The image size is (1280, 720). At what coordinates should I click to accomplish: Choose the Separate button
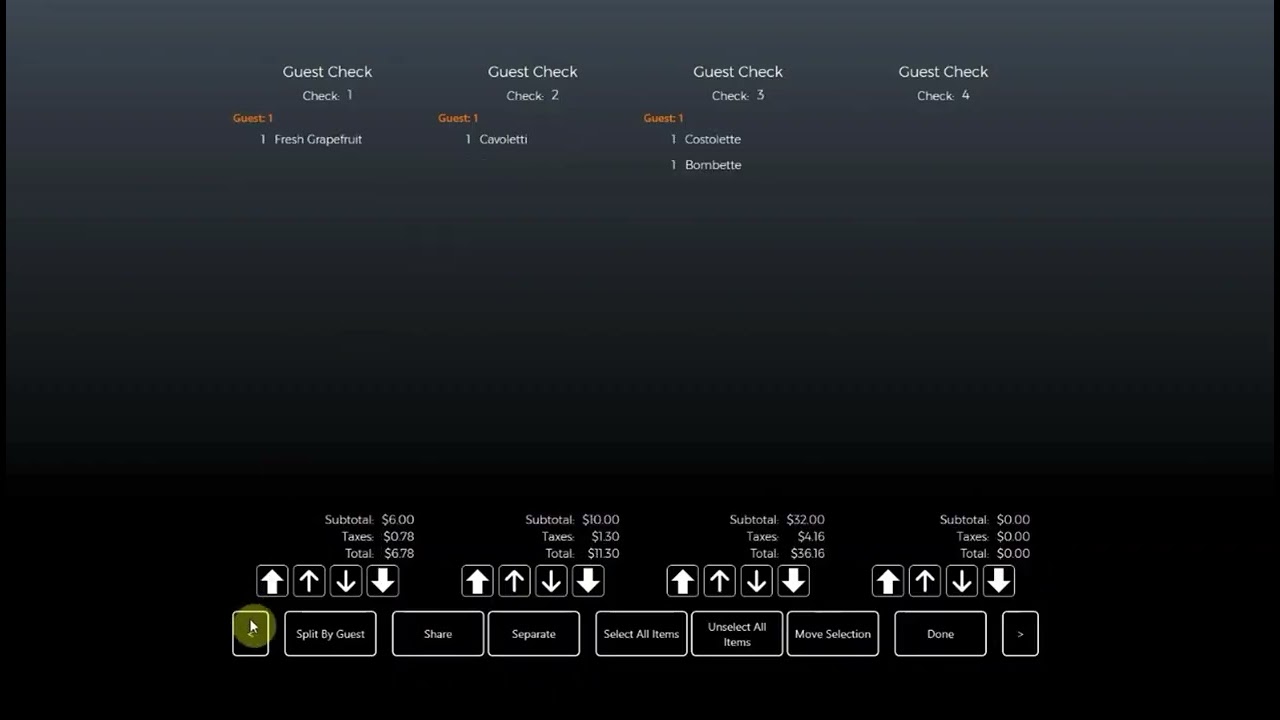tap(534, 634)
